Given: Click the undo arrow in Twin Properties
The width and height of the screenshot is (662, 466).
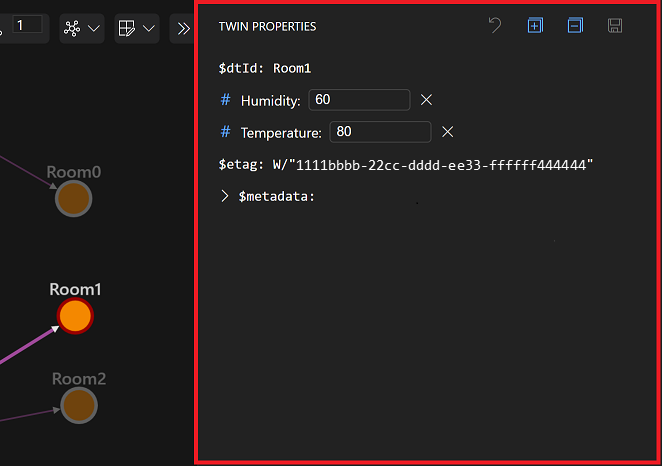Looking at the screenshot, I should click(494, 26).
